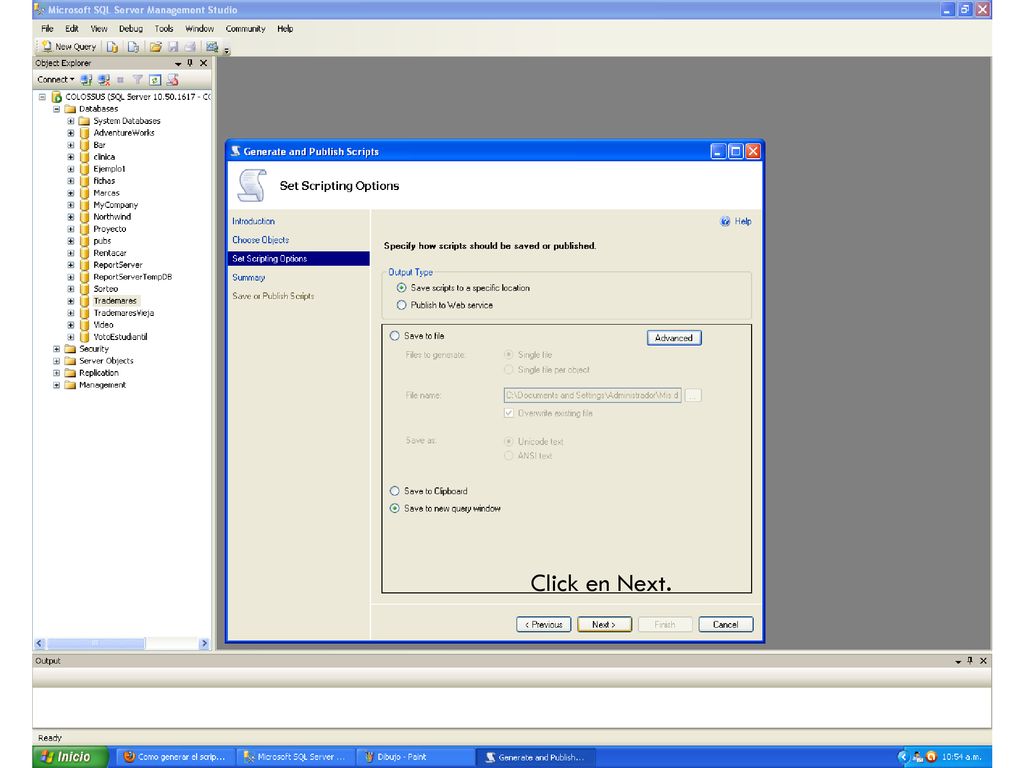Click the Inicio start button
This screenshot has width=1024, height=768.
click(x=69, y=757)
